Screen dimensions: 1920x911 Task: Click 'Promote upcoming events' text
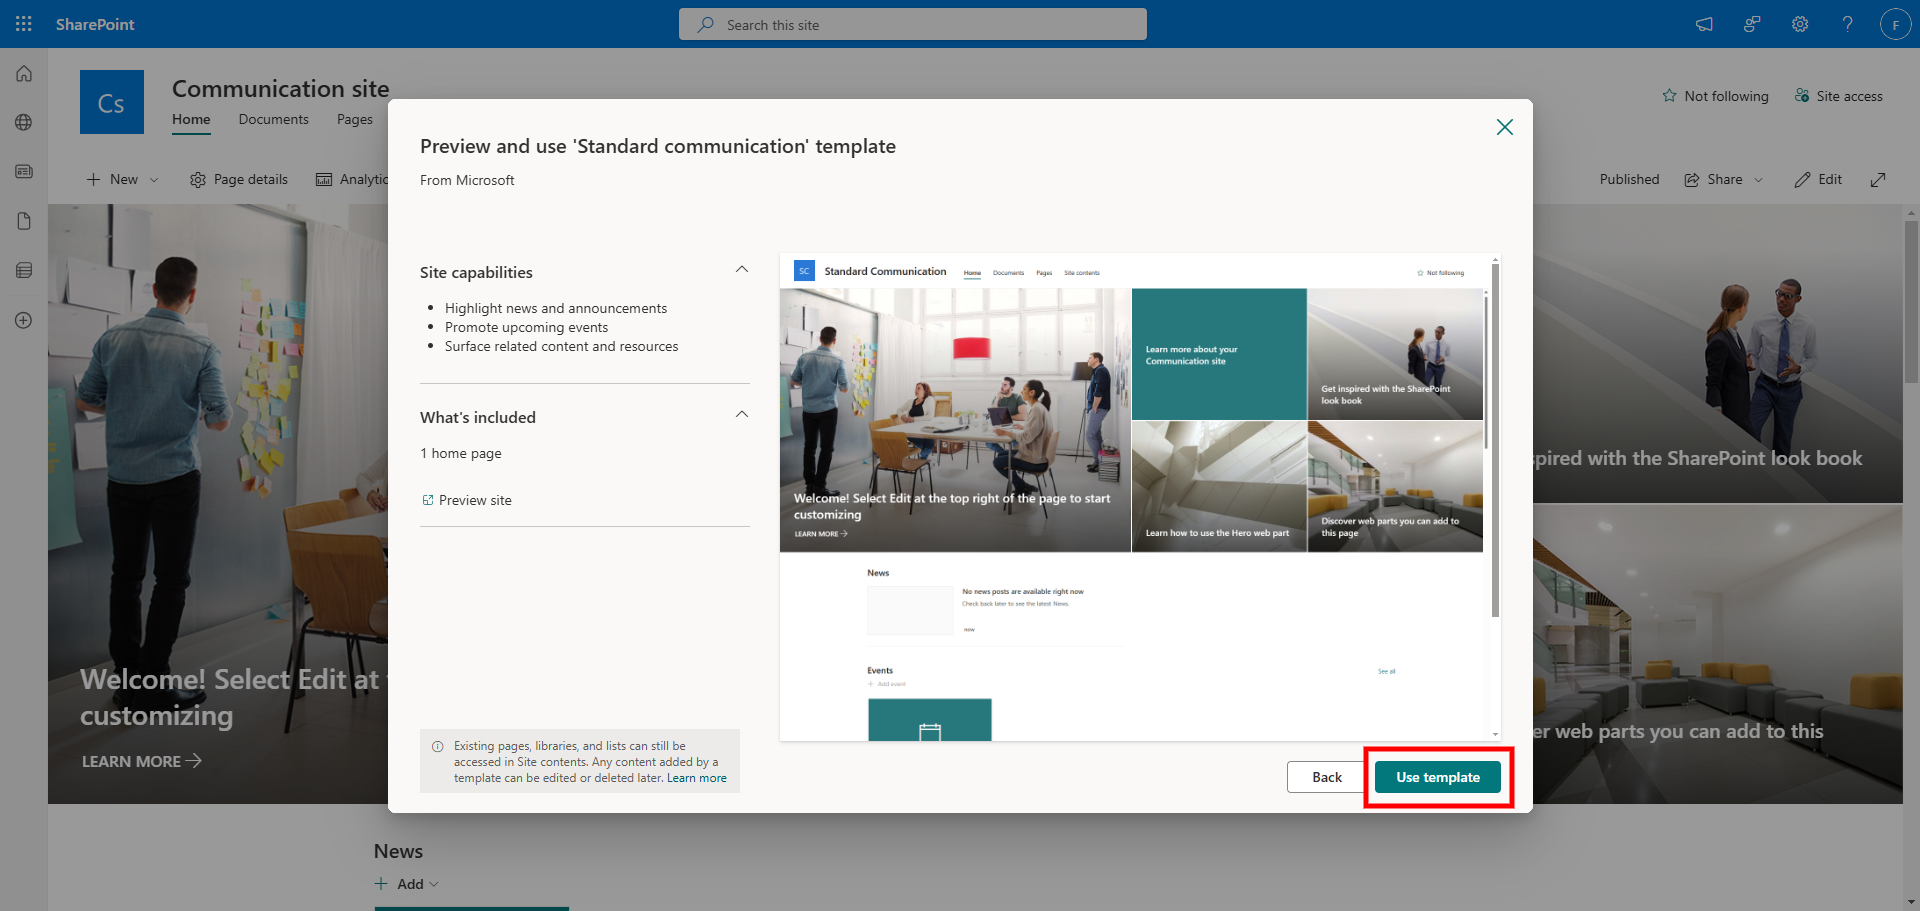(x=526, y=327)
